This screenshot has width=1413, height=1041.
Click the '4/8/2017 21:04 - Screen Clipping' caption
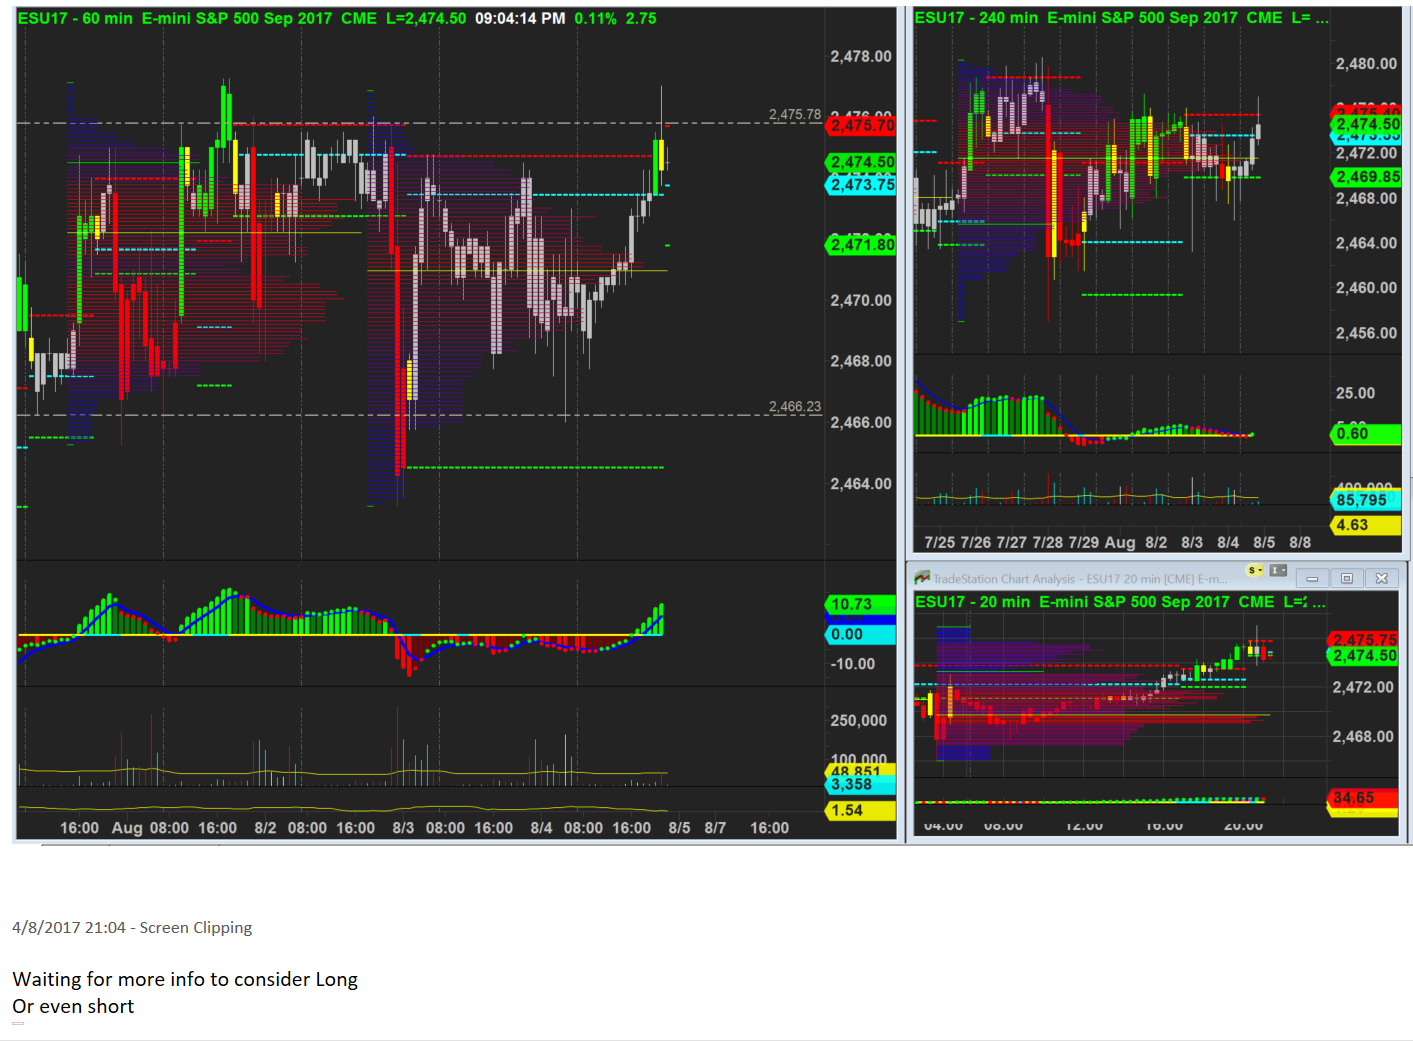[x=132, y=927]
